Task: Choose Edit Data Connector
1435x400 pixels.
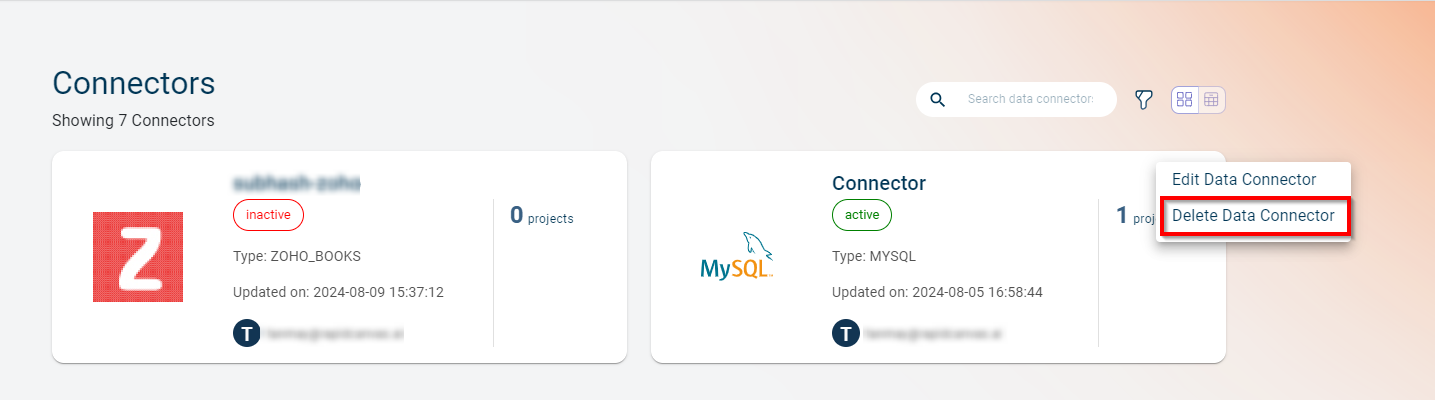Action: [1244, 180]
